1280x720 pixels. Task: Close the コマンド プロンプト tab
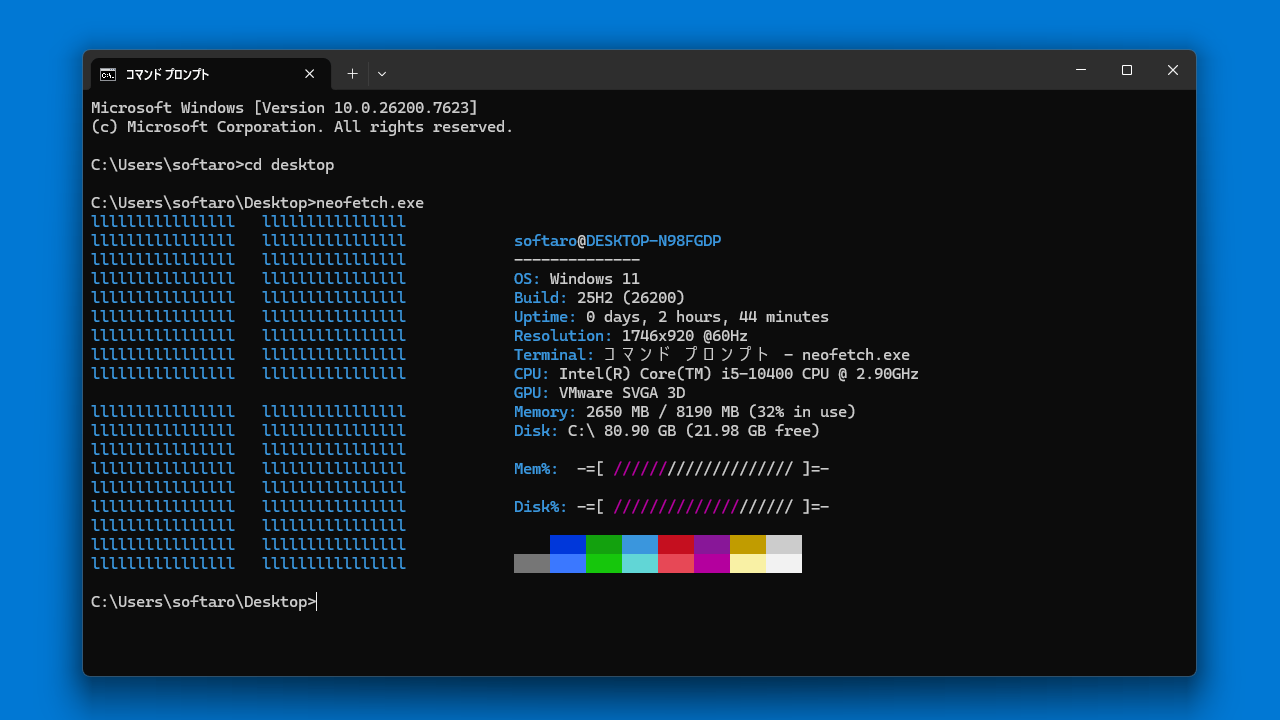[x=310, y=73]
